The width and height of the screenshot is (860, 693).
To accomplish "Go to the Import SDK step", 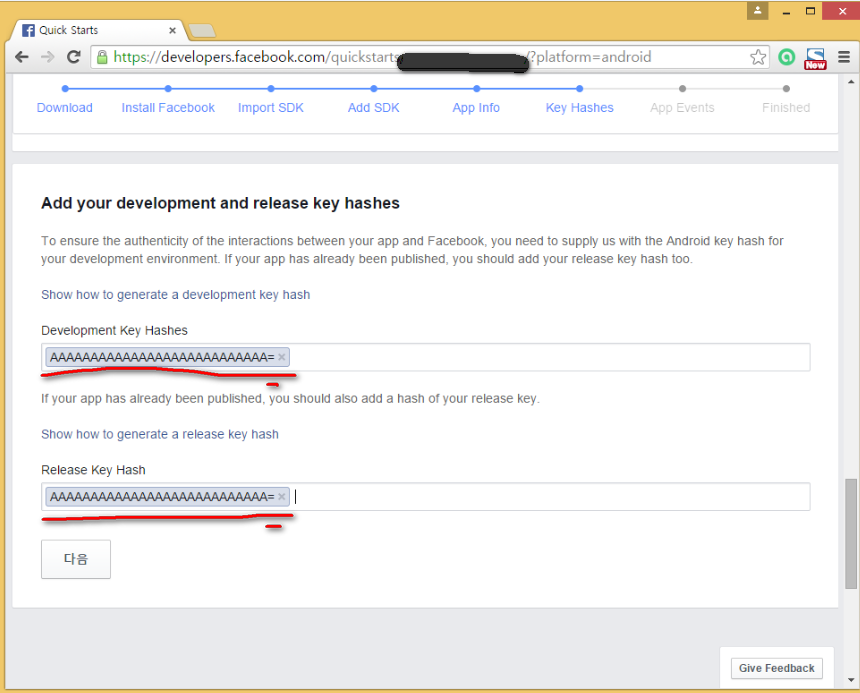I will tap(270, 107).
